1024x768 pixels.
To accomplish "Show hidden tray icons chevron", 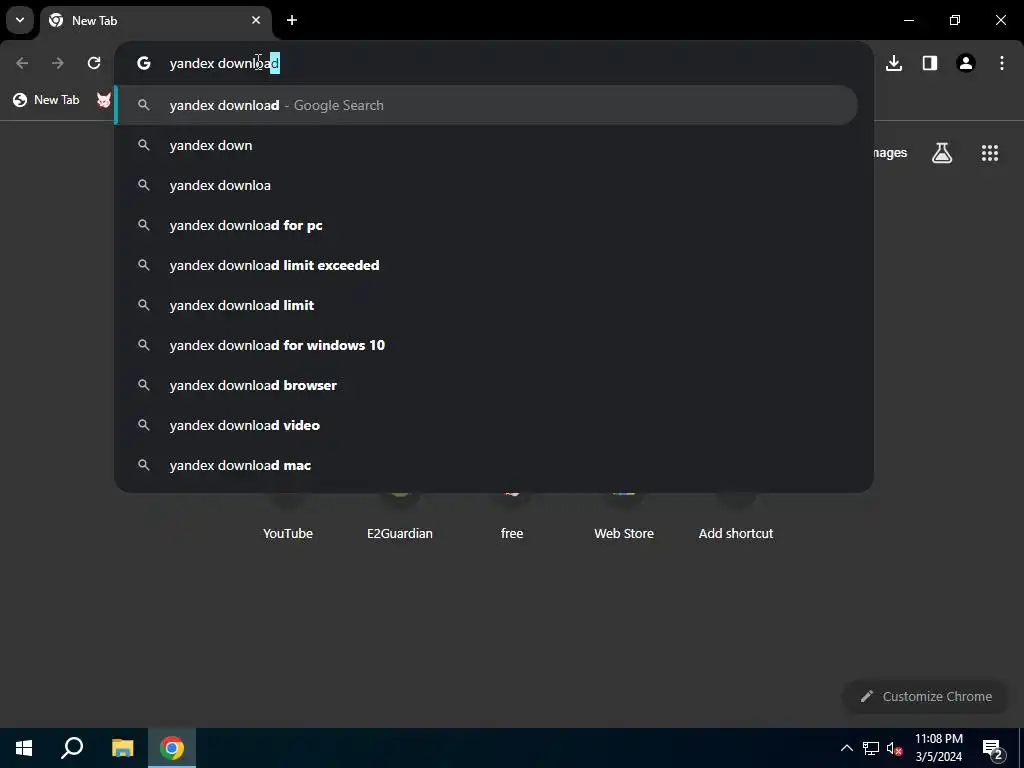I will [846, 748].
